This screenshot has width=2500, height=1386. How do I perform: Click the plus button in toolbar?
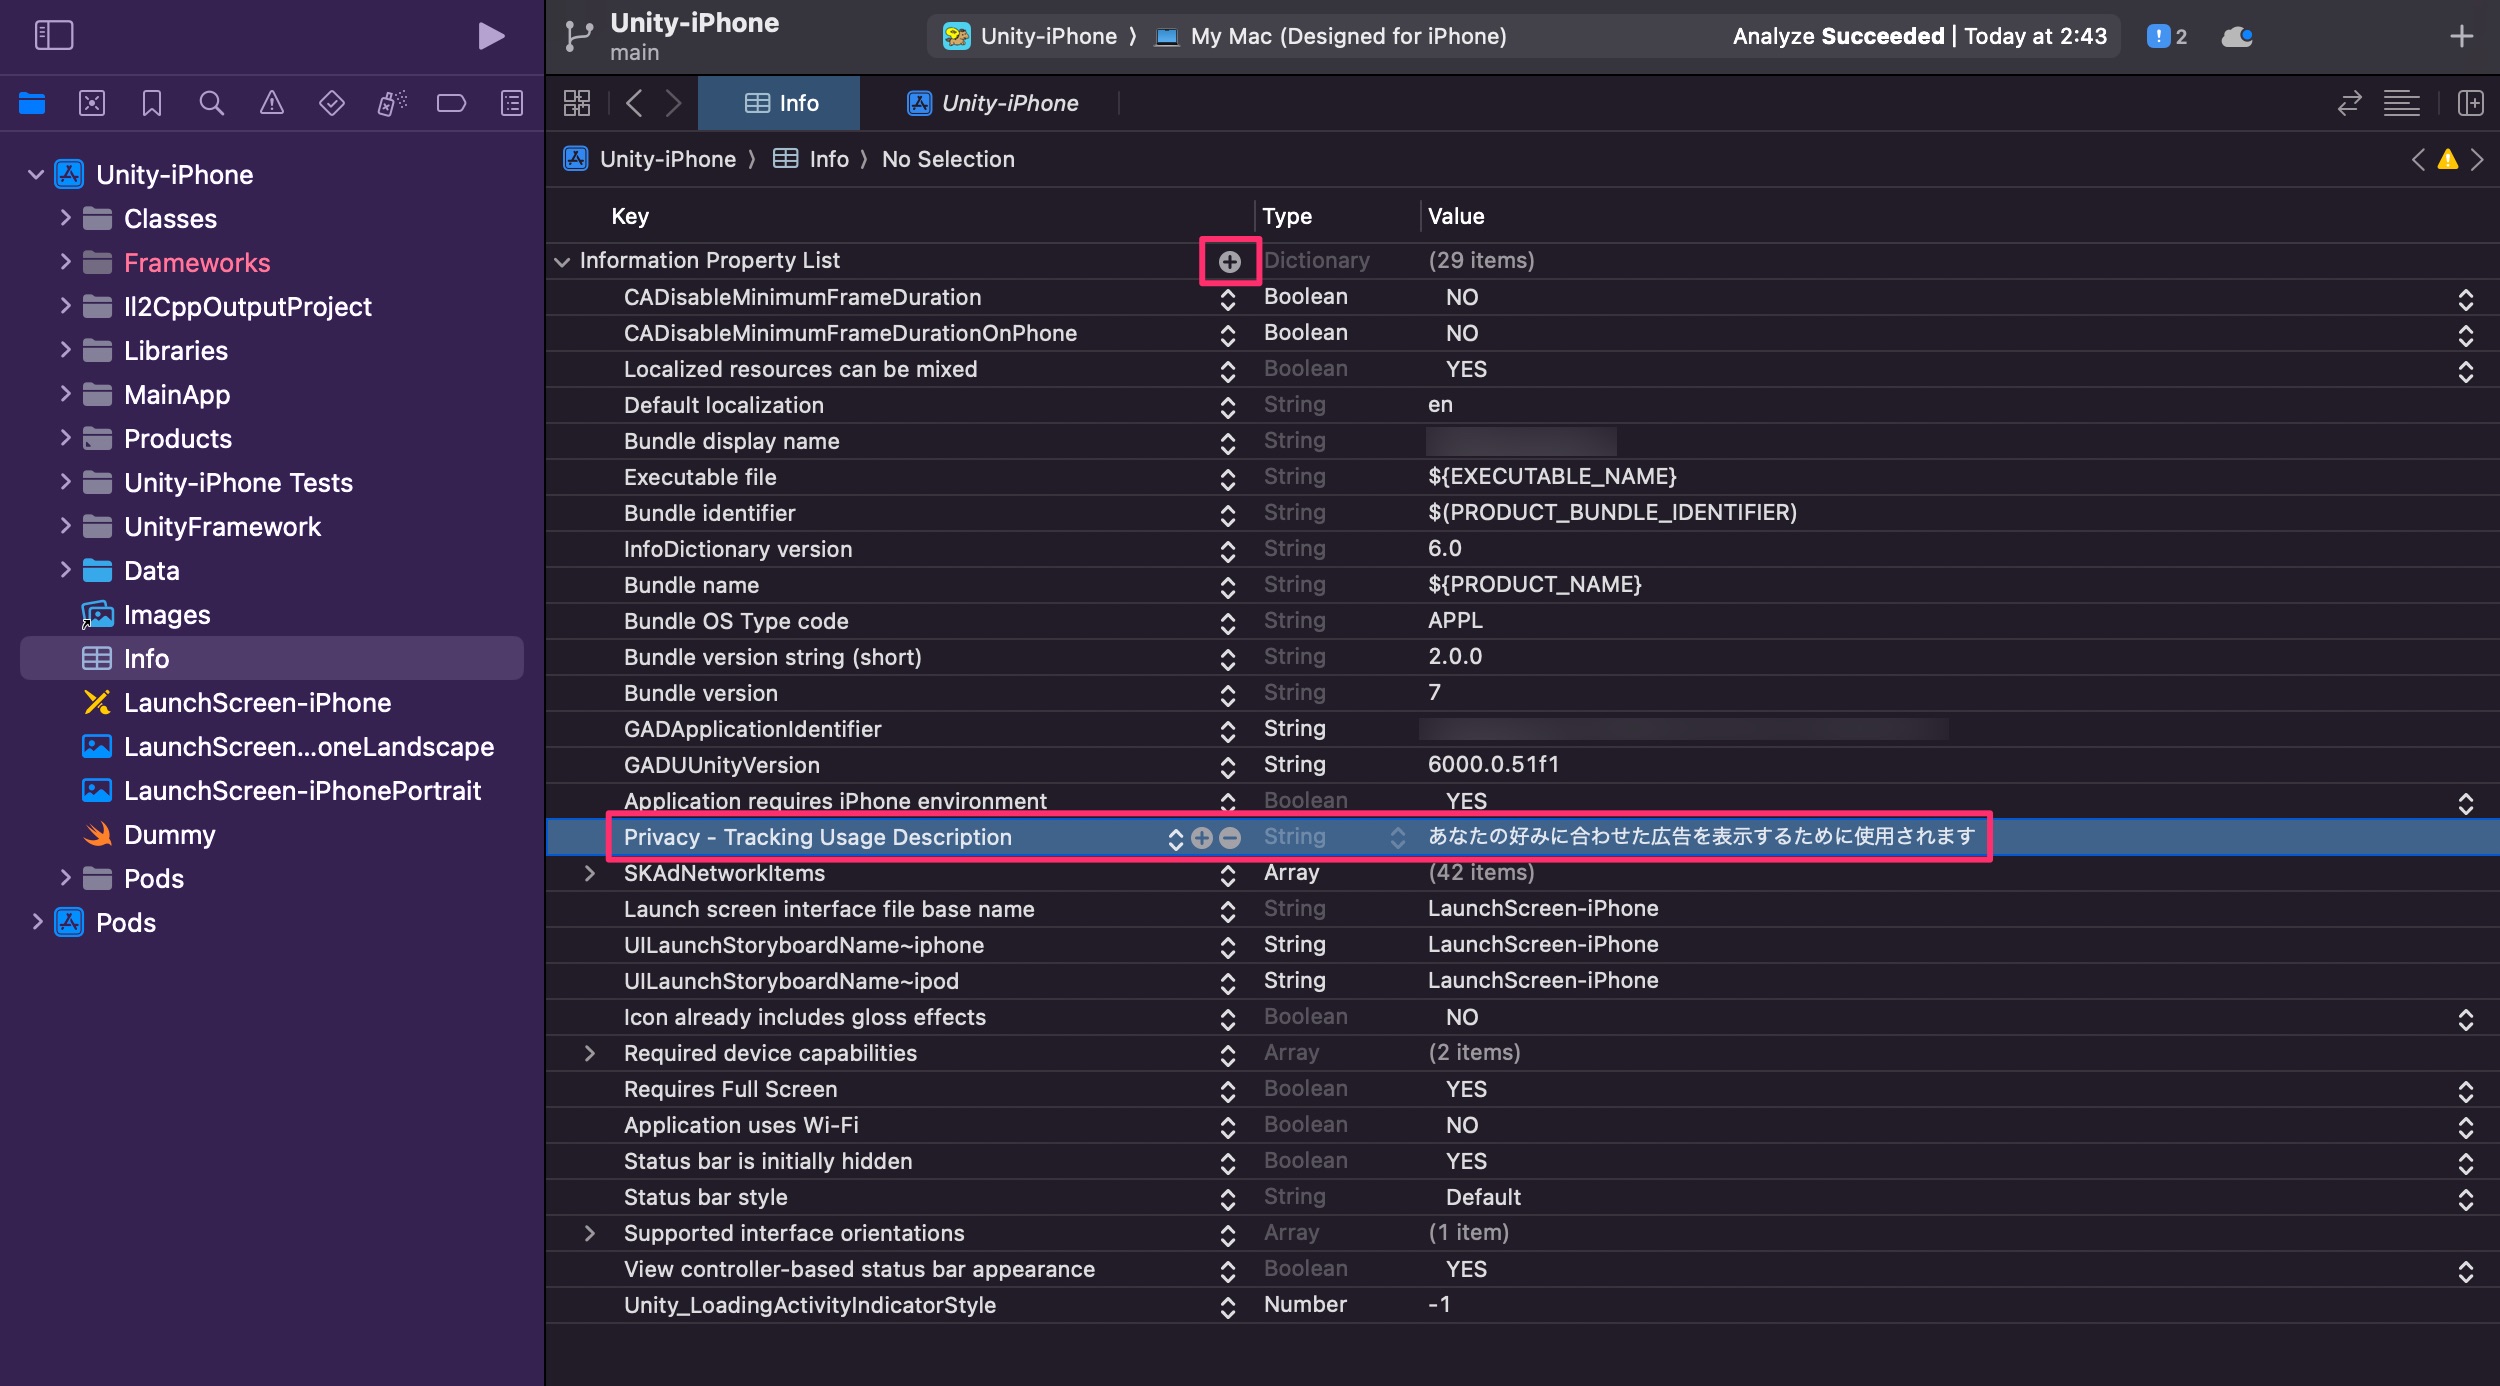(x=2462, y=37)
